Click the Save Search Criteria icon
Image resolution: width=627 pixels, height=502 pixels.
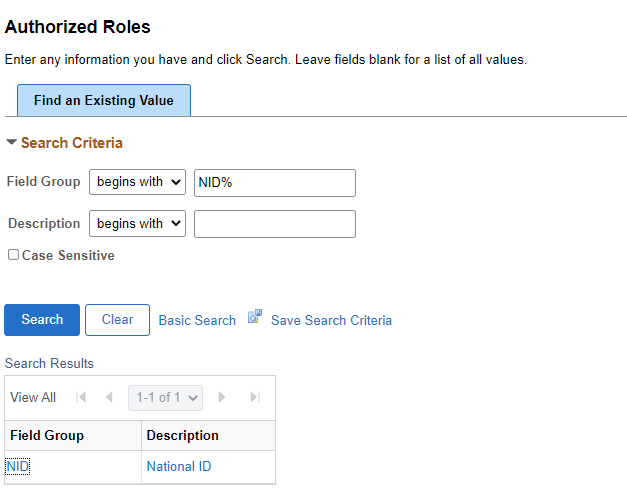(x=255, y=316)
